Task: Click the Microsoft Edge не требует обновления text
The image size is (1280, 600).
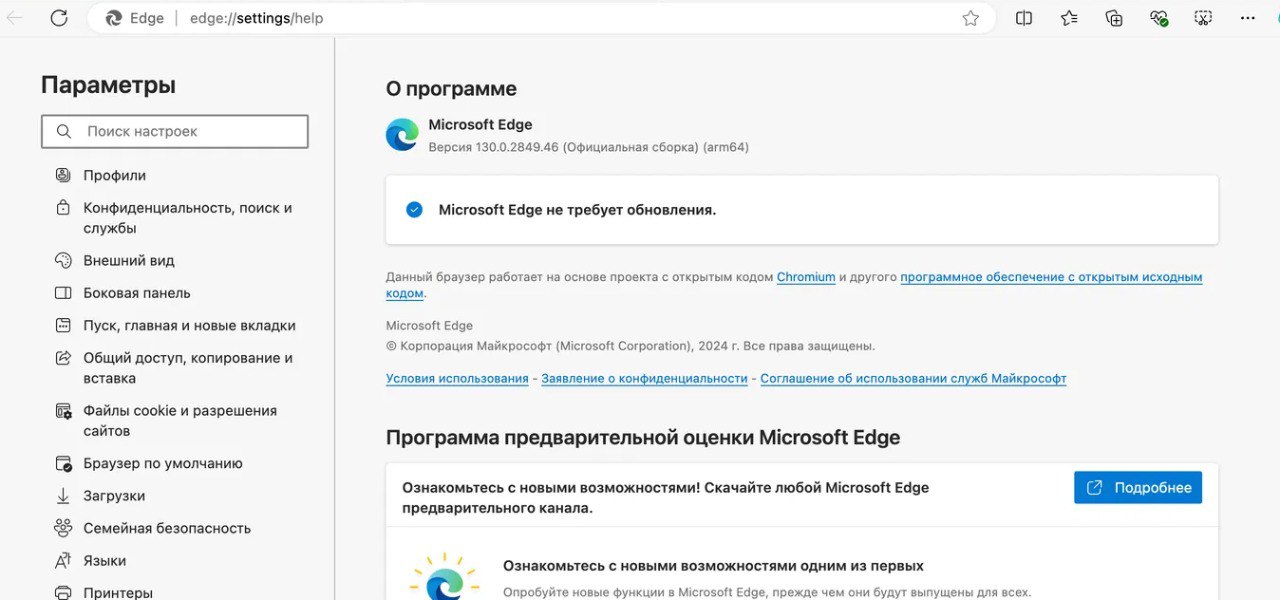Action: point(577,210)
